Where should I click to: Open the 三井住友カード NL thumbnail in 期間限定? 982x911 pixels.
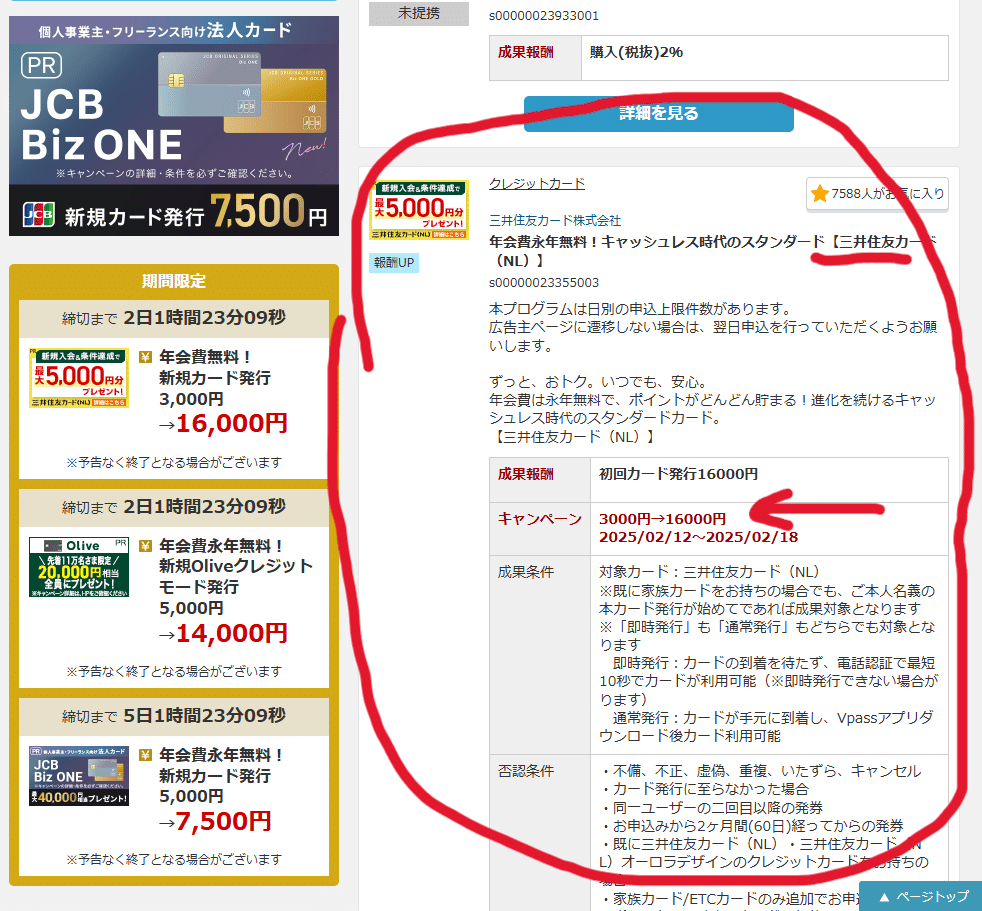tap(79, 378)
